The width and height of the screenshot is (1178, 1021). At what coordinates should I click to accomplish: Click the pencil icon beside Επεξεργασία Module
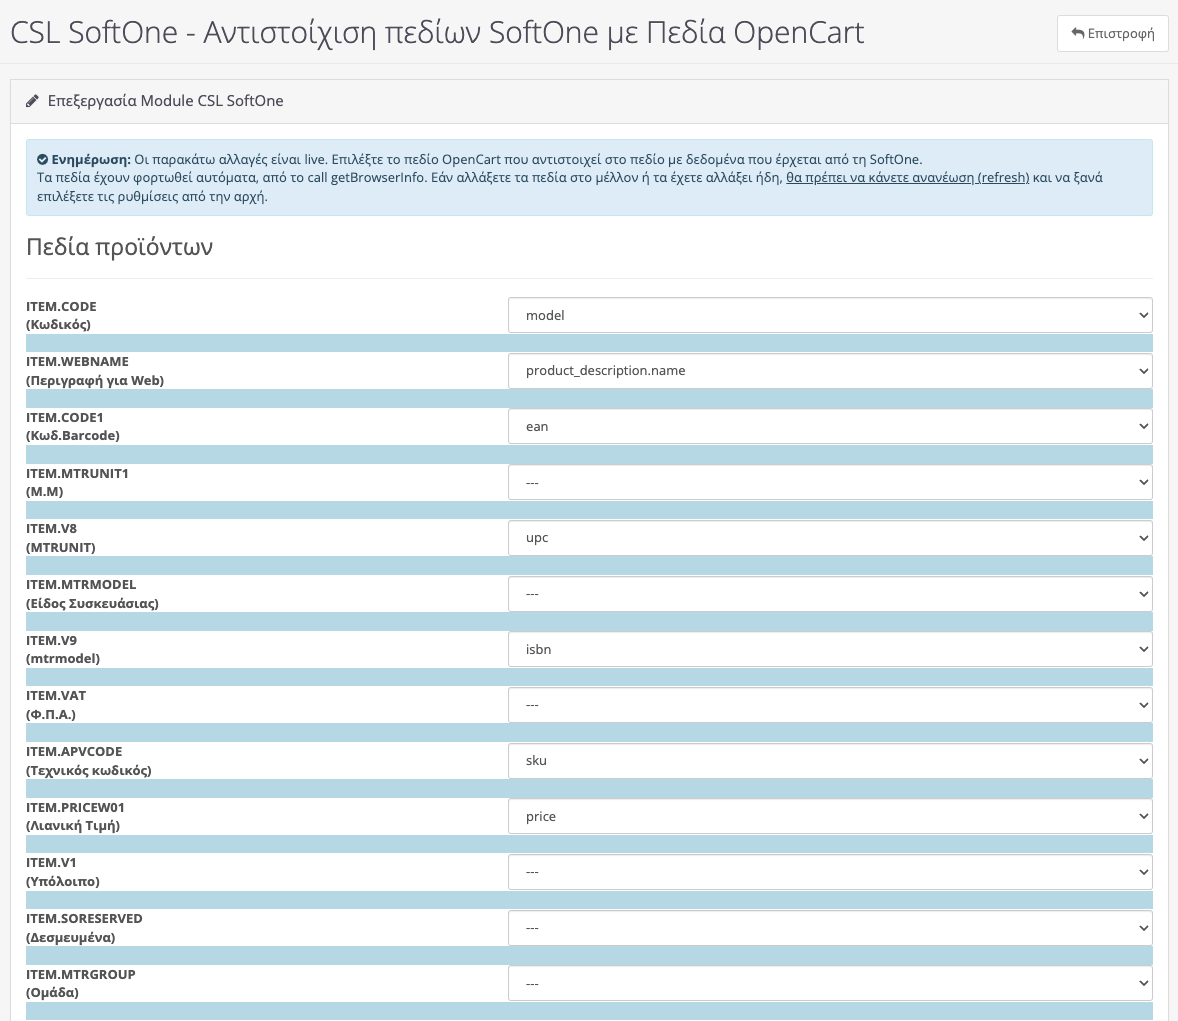pos(32,101)
